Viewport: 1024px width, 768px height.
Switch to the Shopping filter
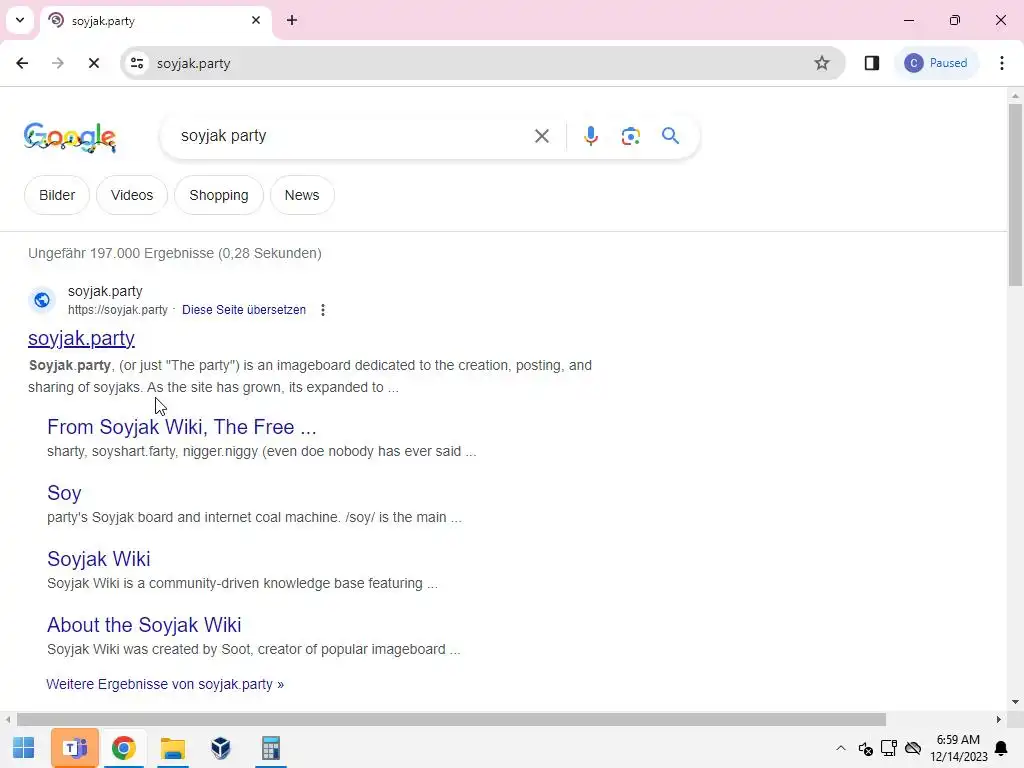pyautogui.click(x=219, y=195)
